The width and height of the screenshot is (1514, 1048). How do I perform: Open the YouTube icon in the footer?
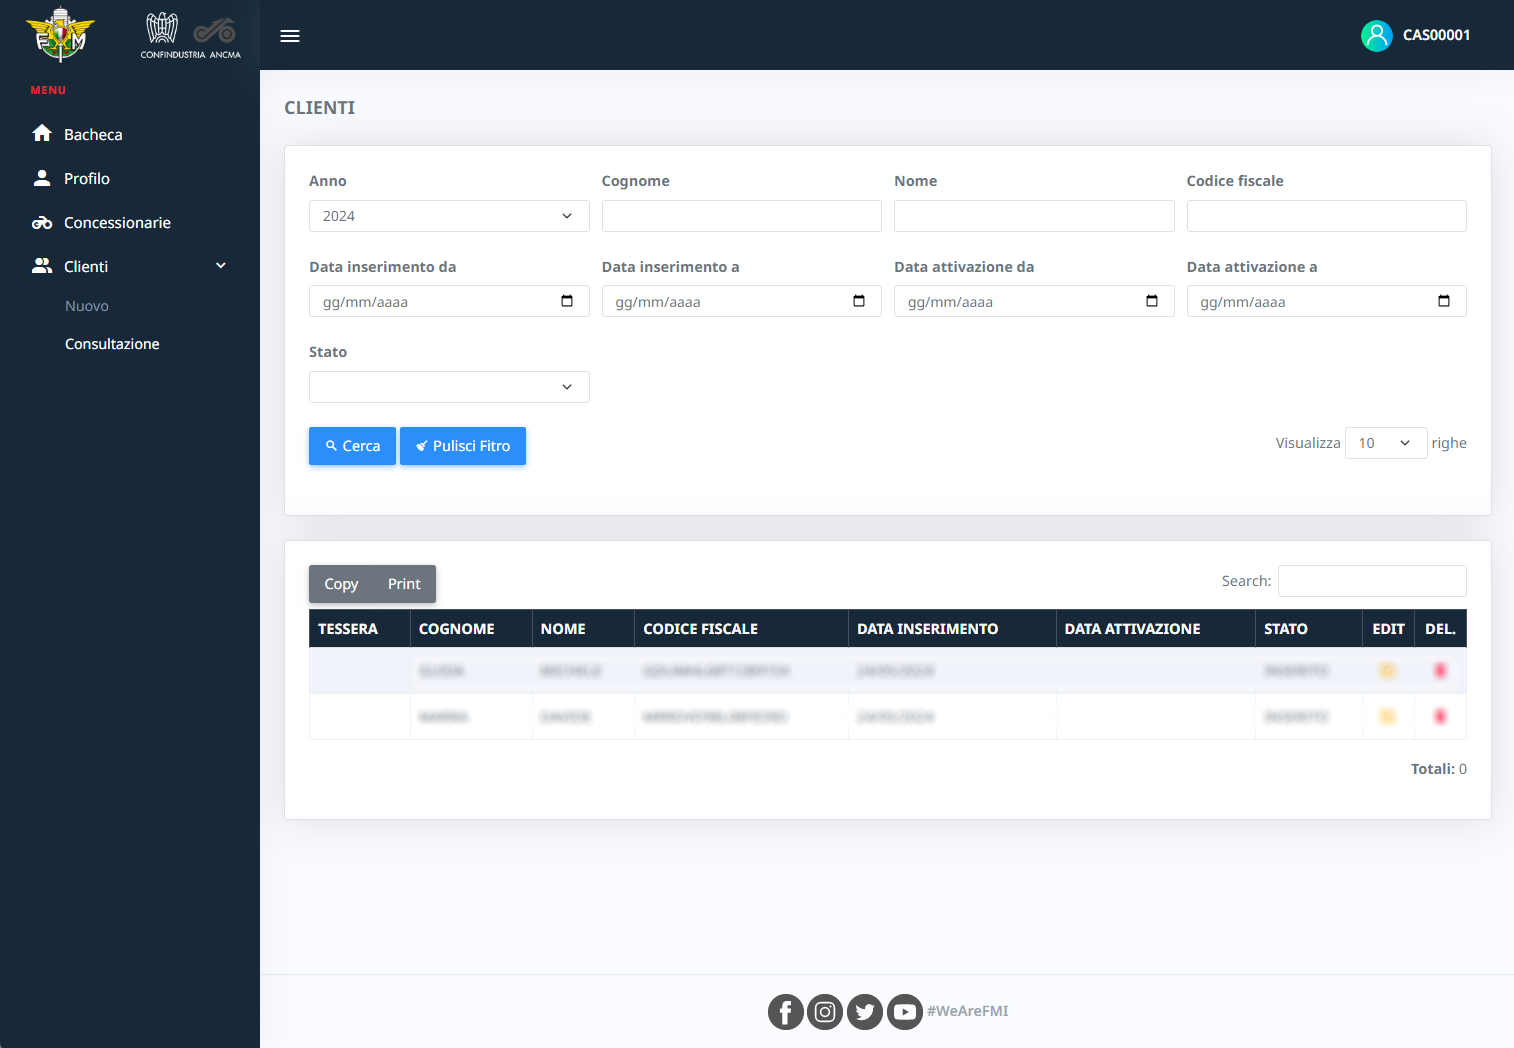[905, 1012]
